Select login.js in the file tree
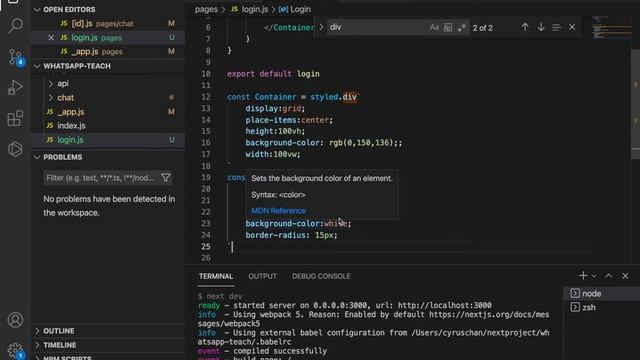Image resolution: width=640 pixels, height=360 pixels. pyautogui.click(x=108, y=140)
